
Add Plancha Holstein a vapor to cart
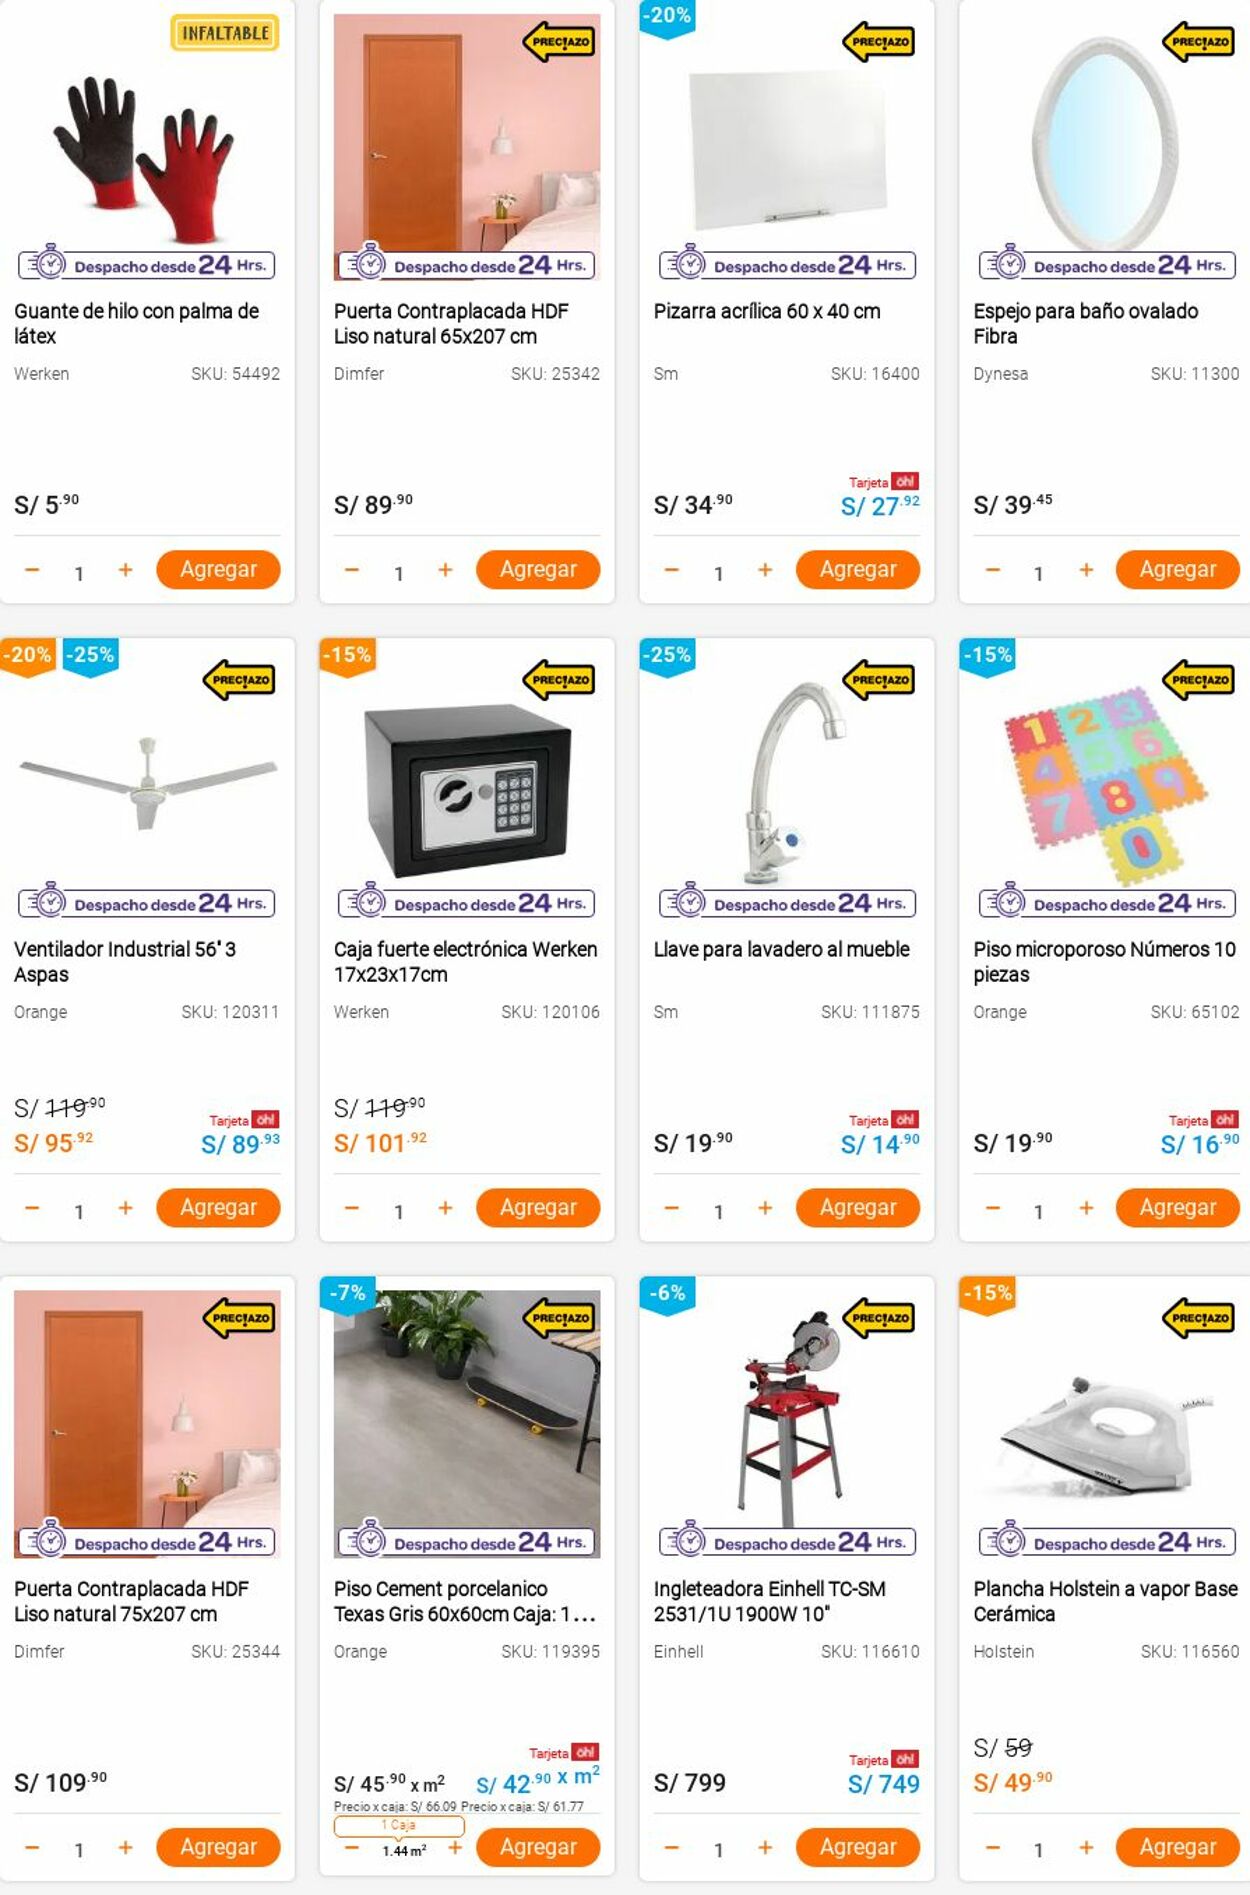coord(1178,1847)
